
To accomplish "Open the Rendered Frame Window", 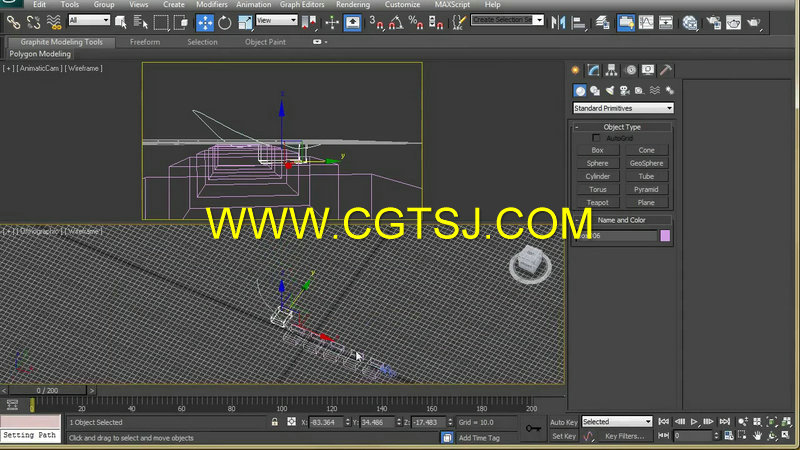I will [733, 22].
